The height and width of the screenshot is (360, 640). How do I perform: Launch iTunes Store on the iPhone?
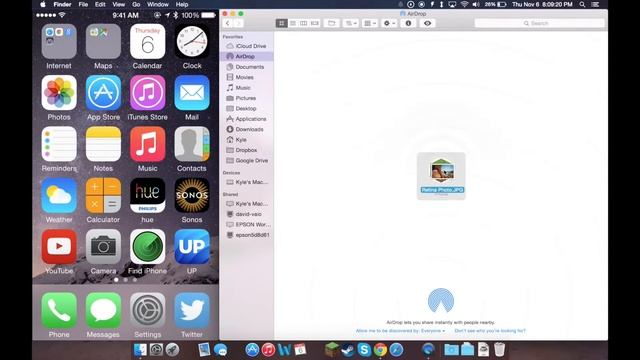(x=147, y=93)
